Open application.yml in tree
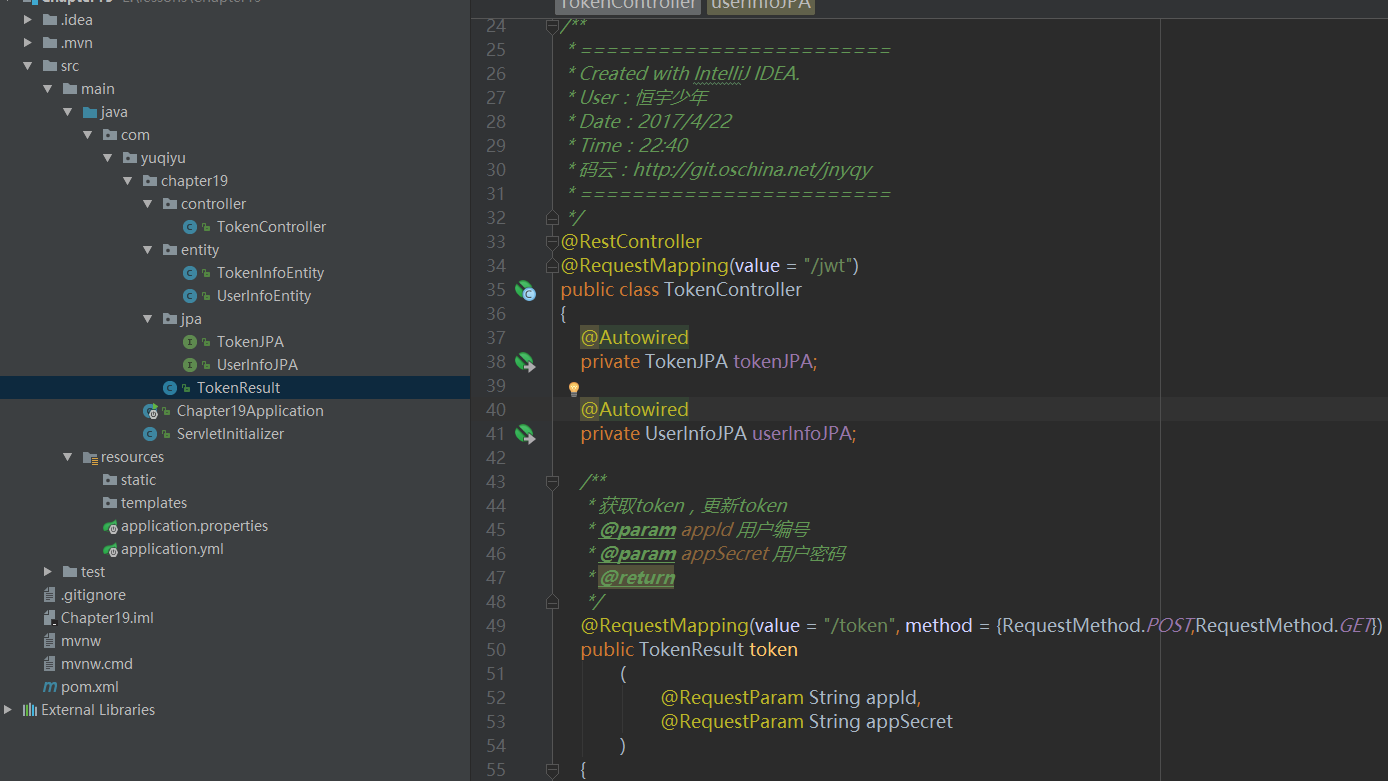1388x781 pixels. point(172,549)
